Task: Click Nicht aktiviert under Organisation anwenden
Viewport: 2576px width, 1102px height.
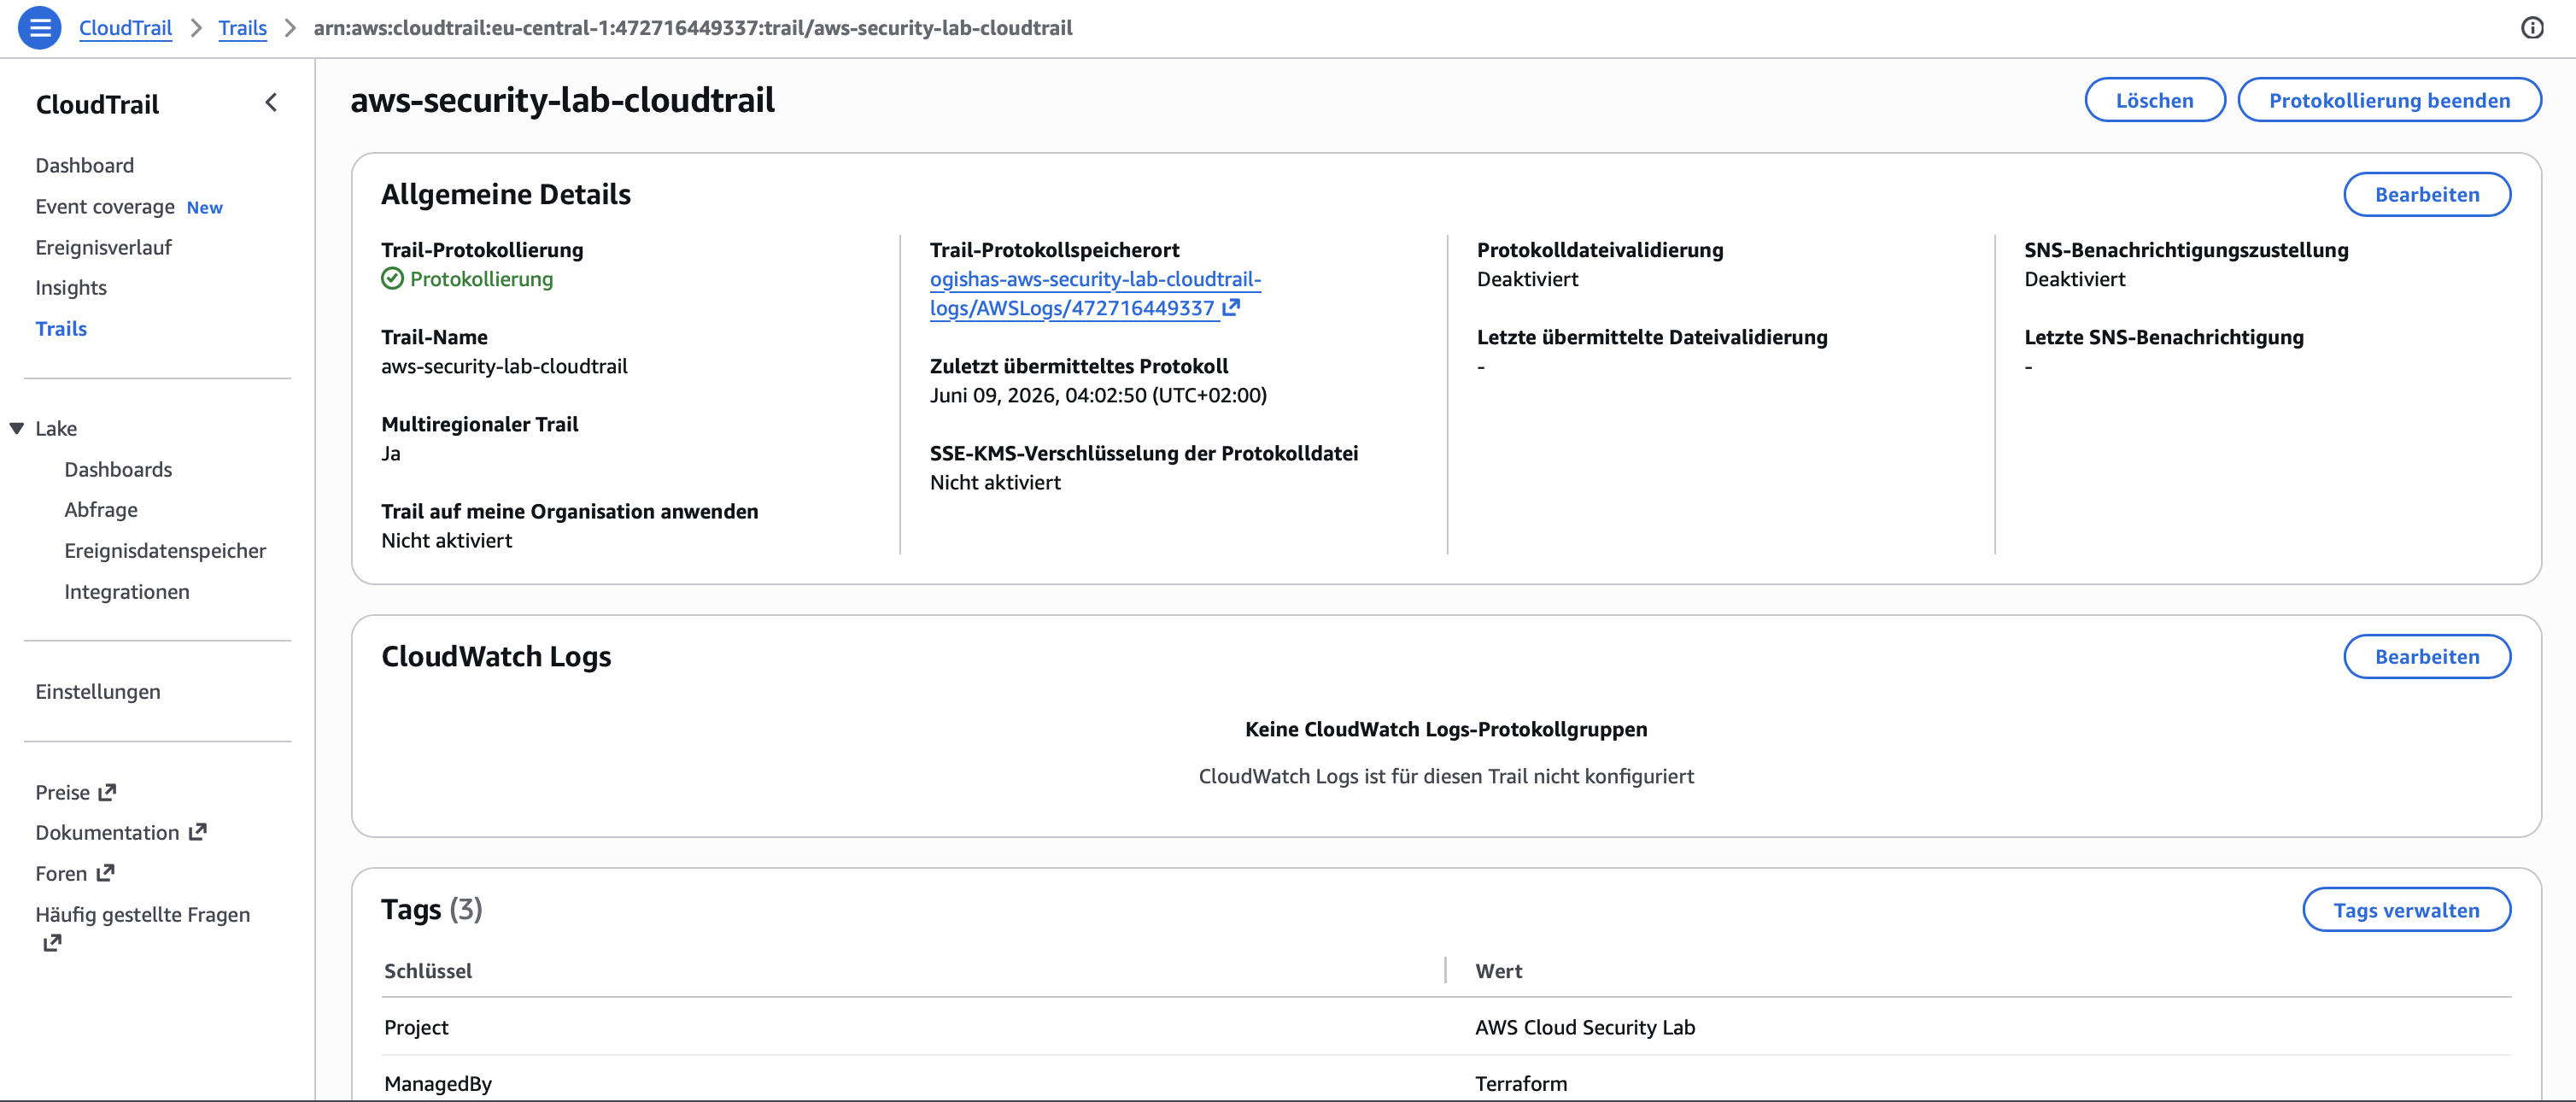Action: click(446, 540)
